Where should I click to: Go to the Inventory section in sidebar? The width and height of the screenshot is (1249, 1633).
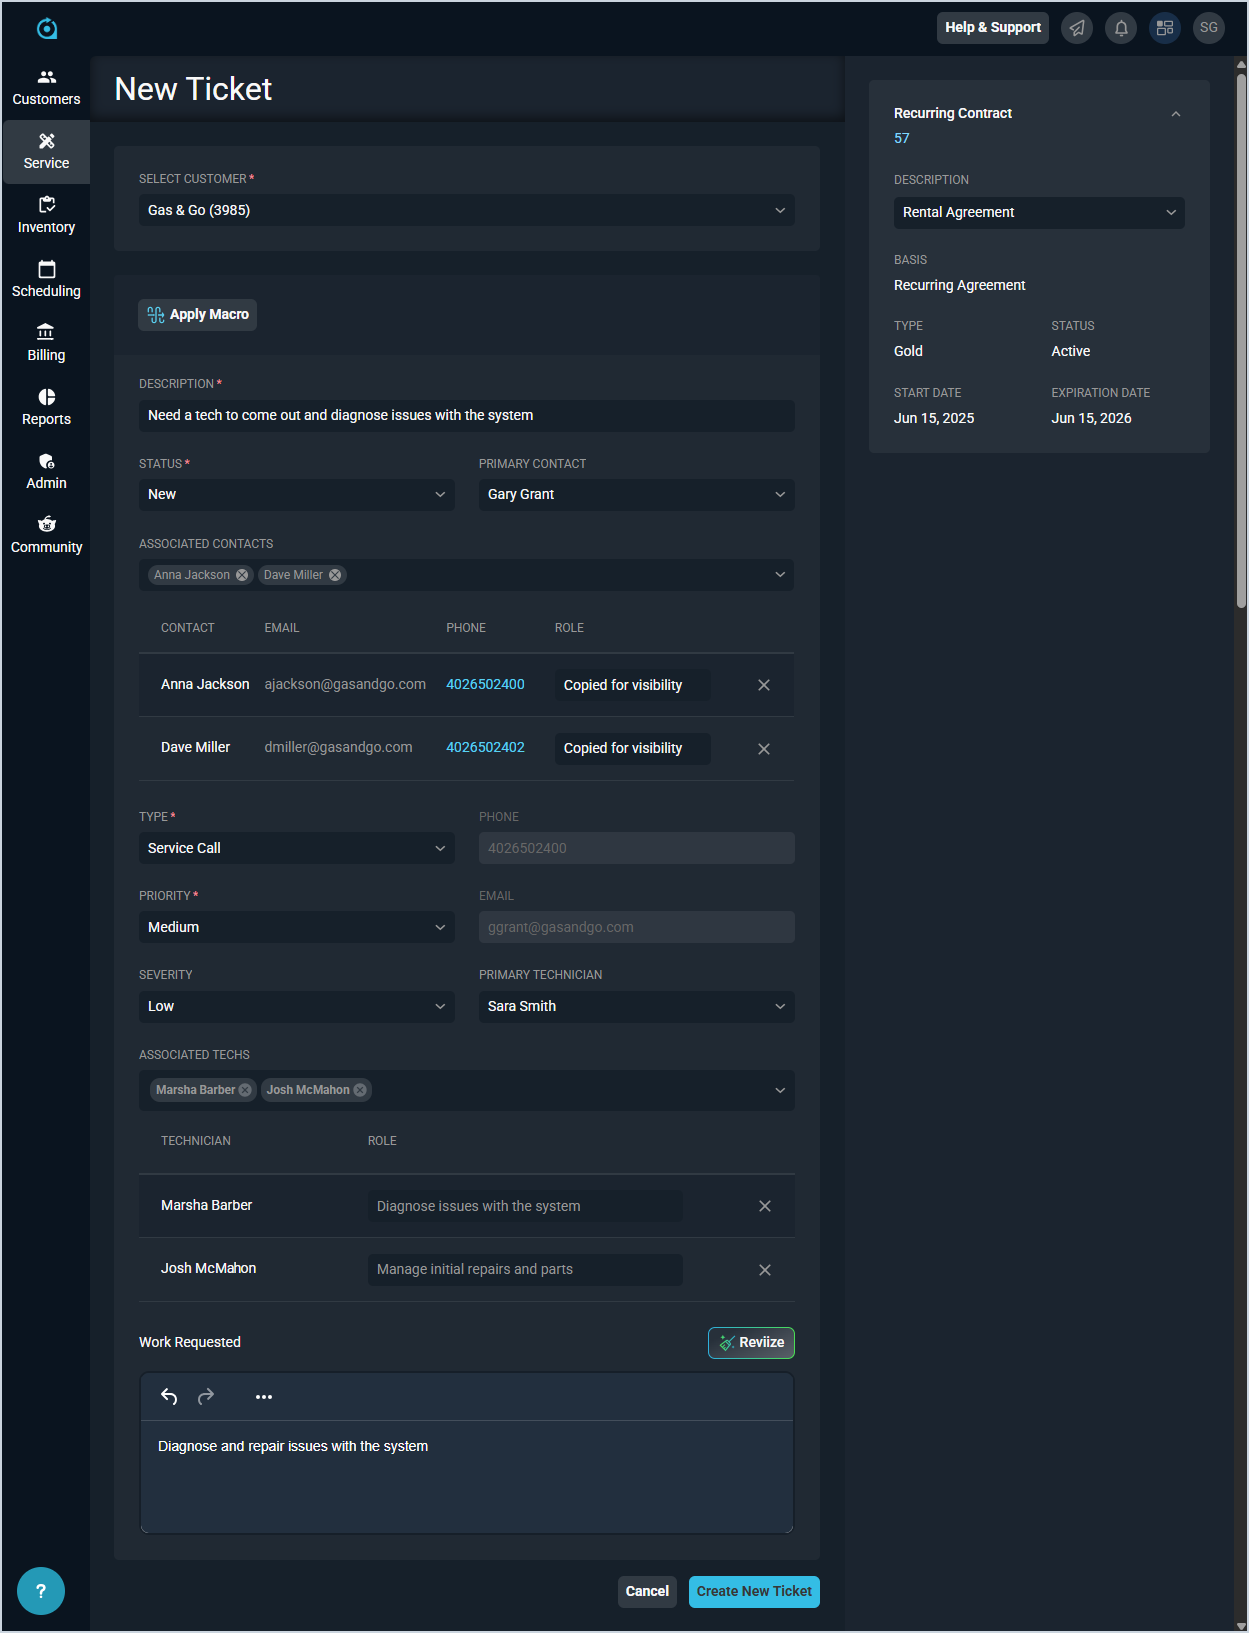46,215
